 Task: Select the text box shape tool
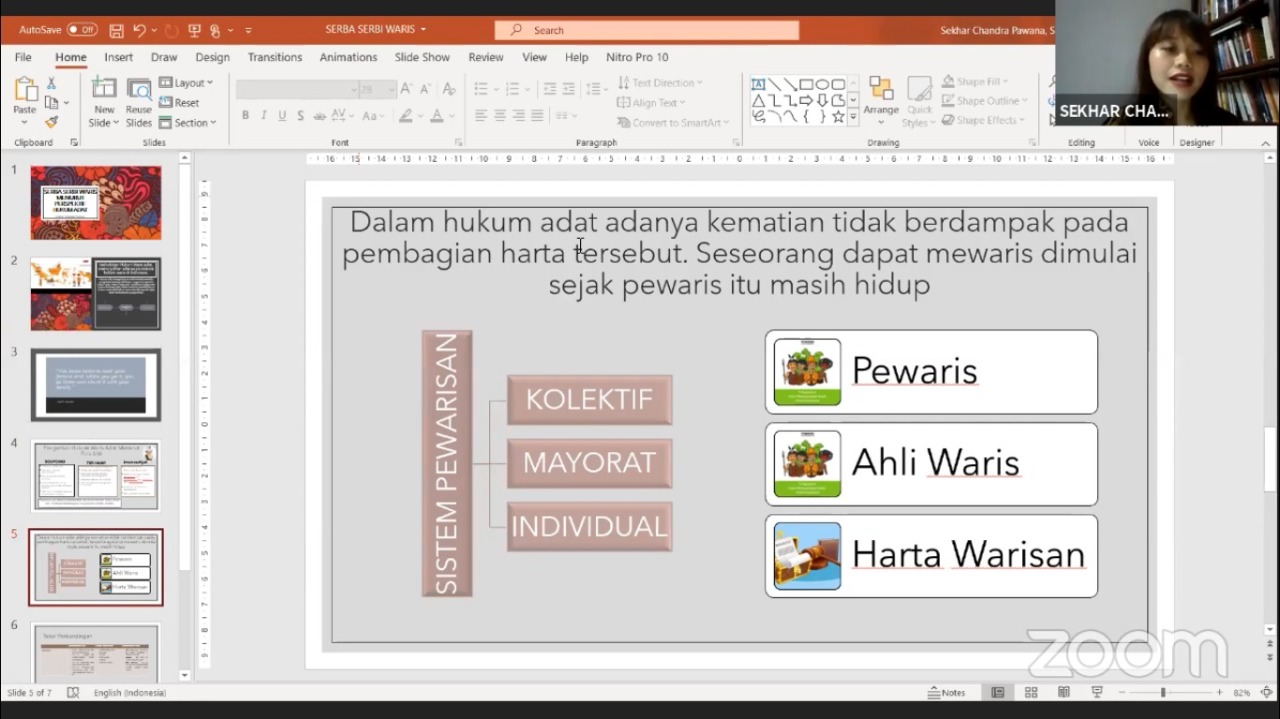click(x=758, y=84)
